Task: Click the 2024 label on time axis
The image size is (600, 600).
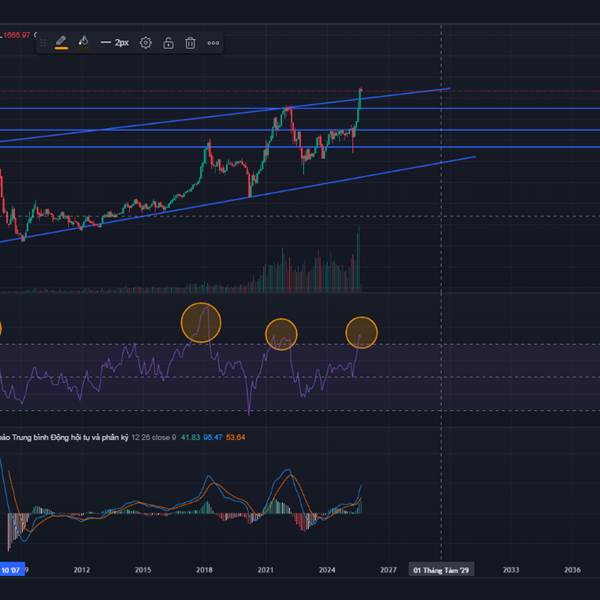Action: click(327, 570)
